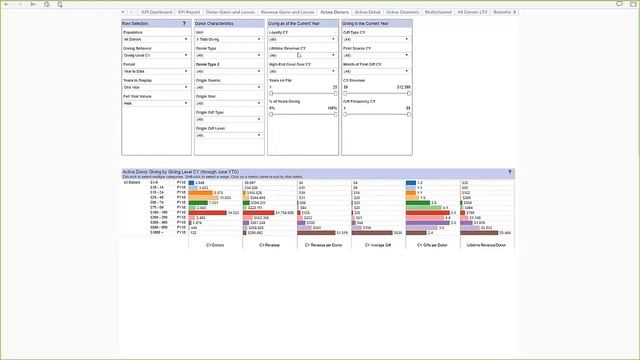Expand the Donor Type dropdown
The width and height of the screenshot is (640, 360).
[x=229, y=55]
